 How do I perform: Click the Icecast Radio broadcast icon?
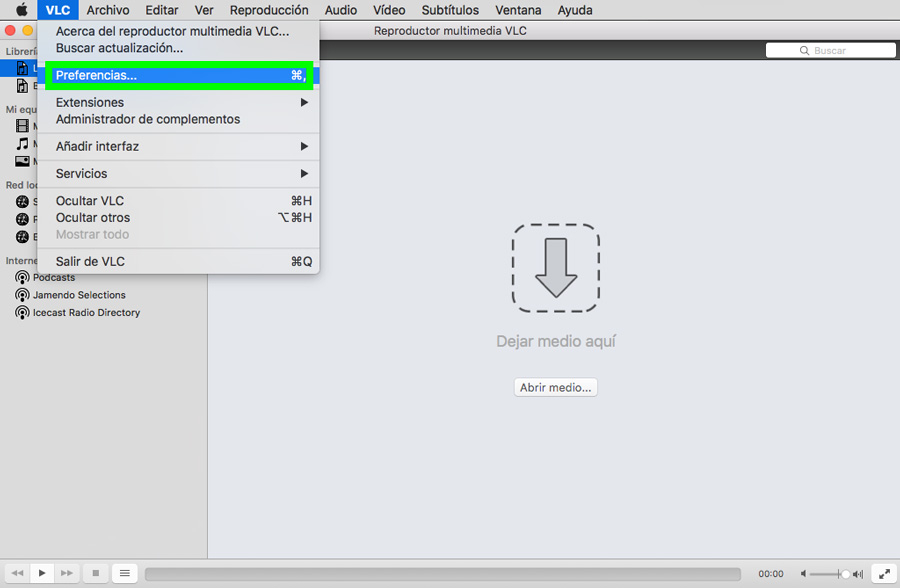tap(22, 313)
